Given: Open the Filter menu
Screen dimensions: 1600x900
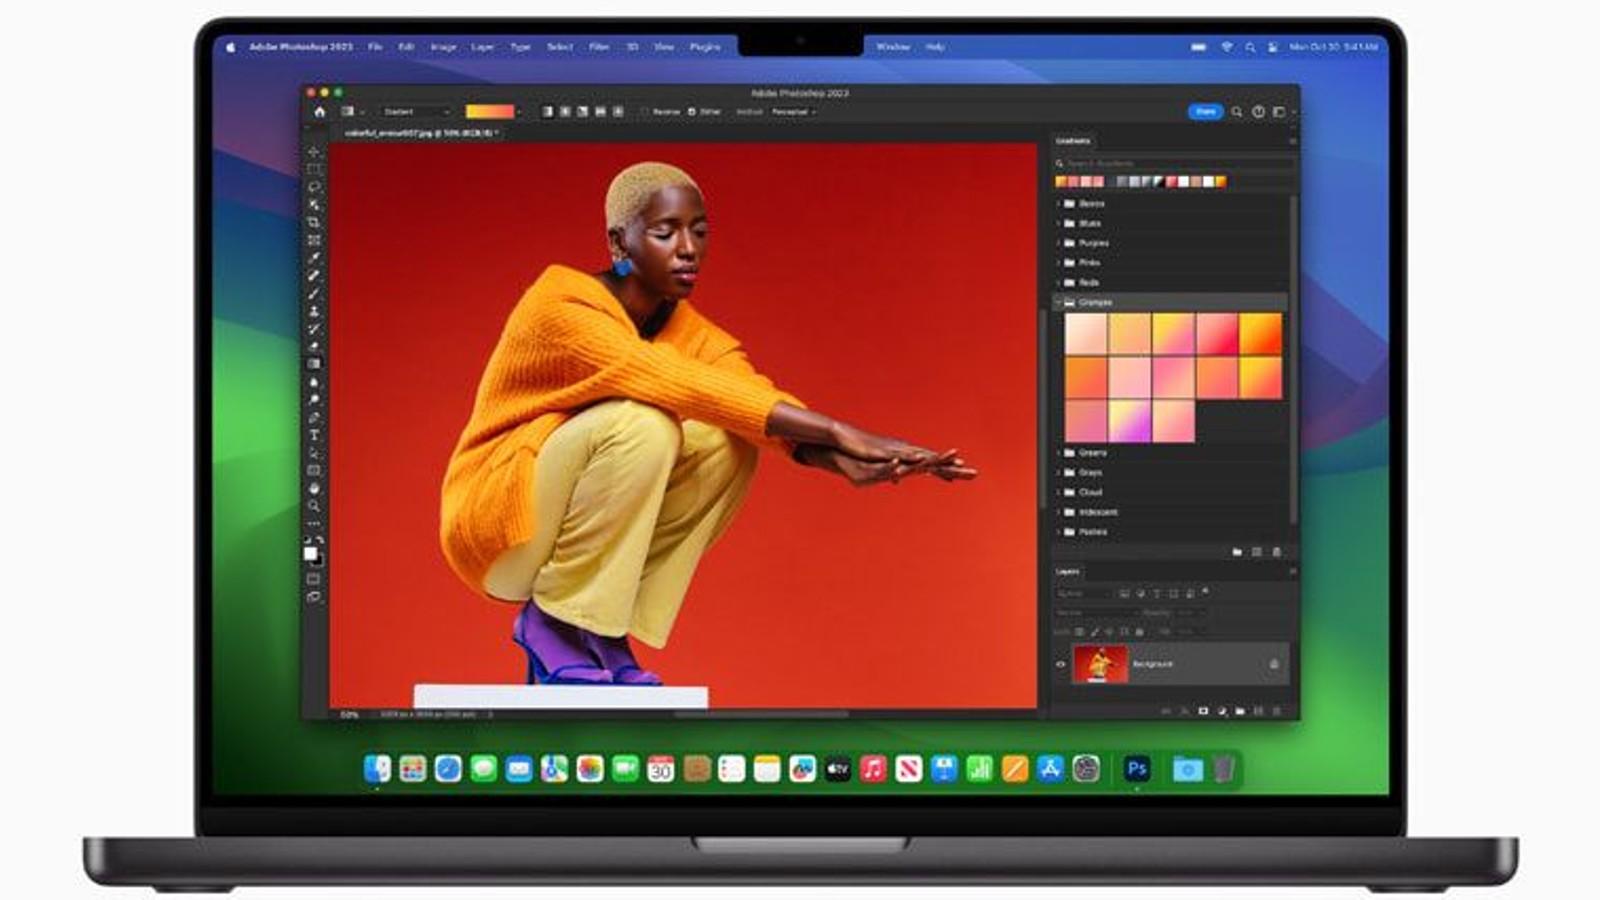Looking at the screenshot, I should (598, 47).
